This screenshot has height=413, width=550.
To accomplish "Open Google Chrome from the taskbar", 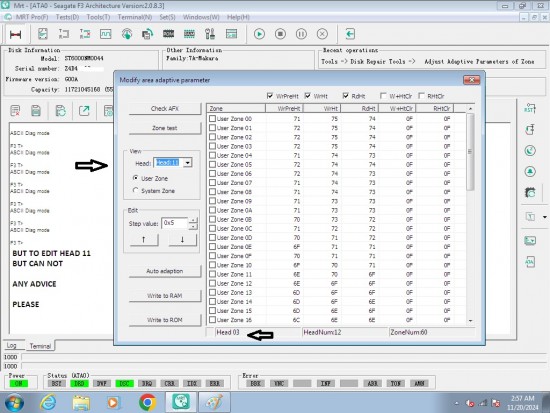I will click(x=148, y=402).
